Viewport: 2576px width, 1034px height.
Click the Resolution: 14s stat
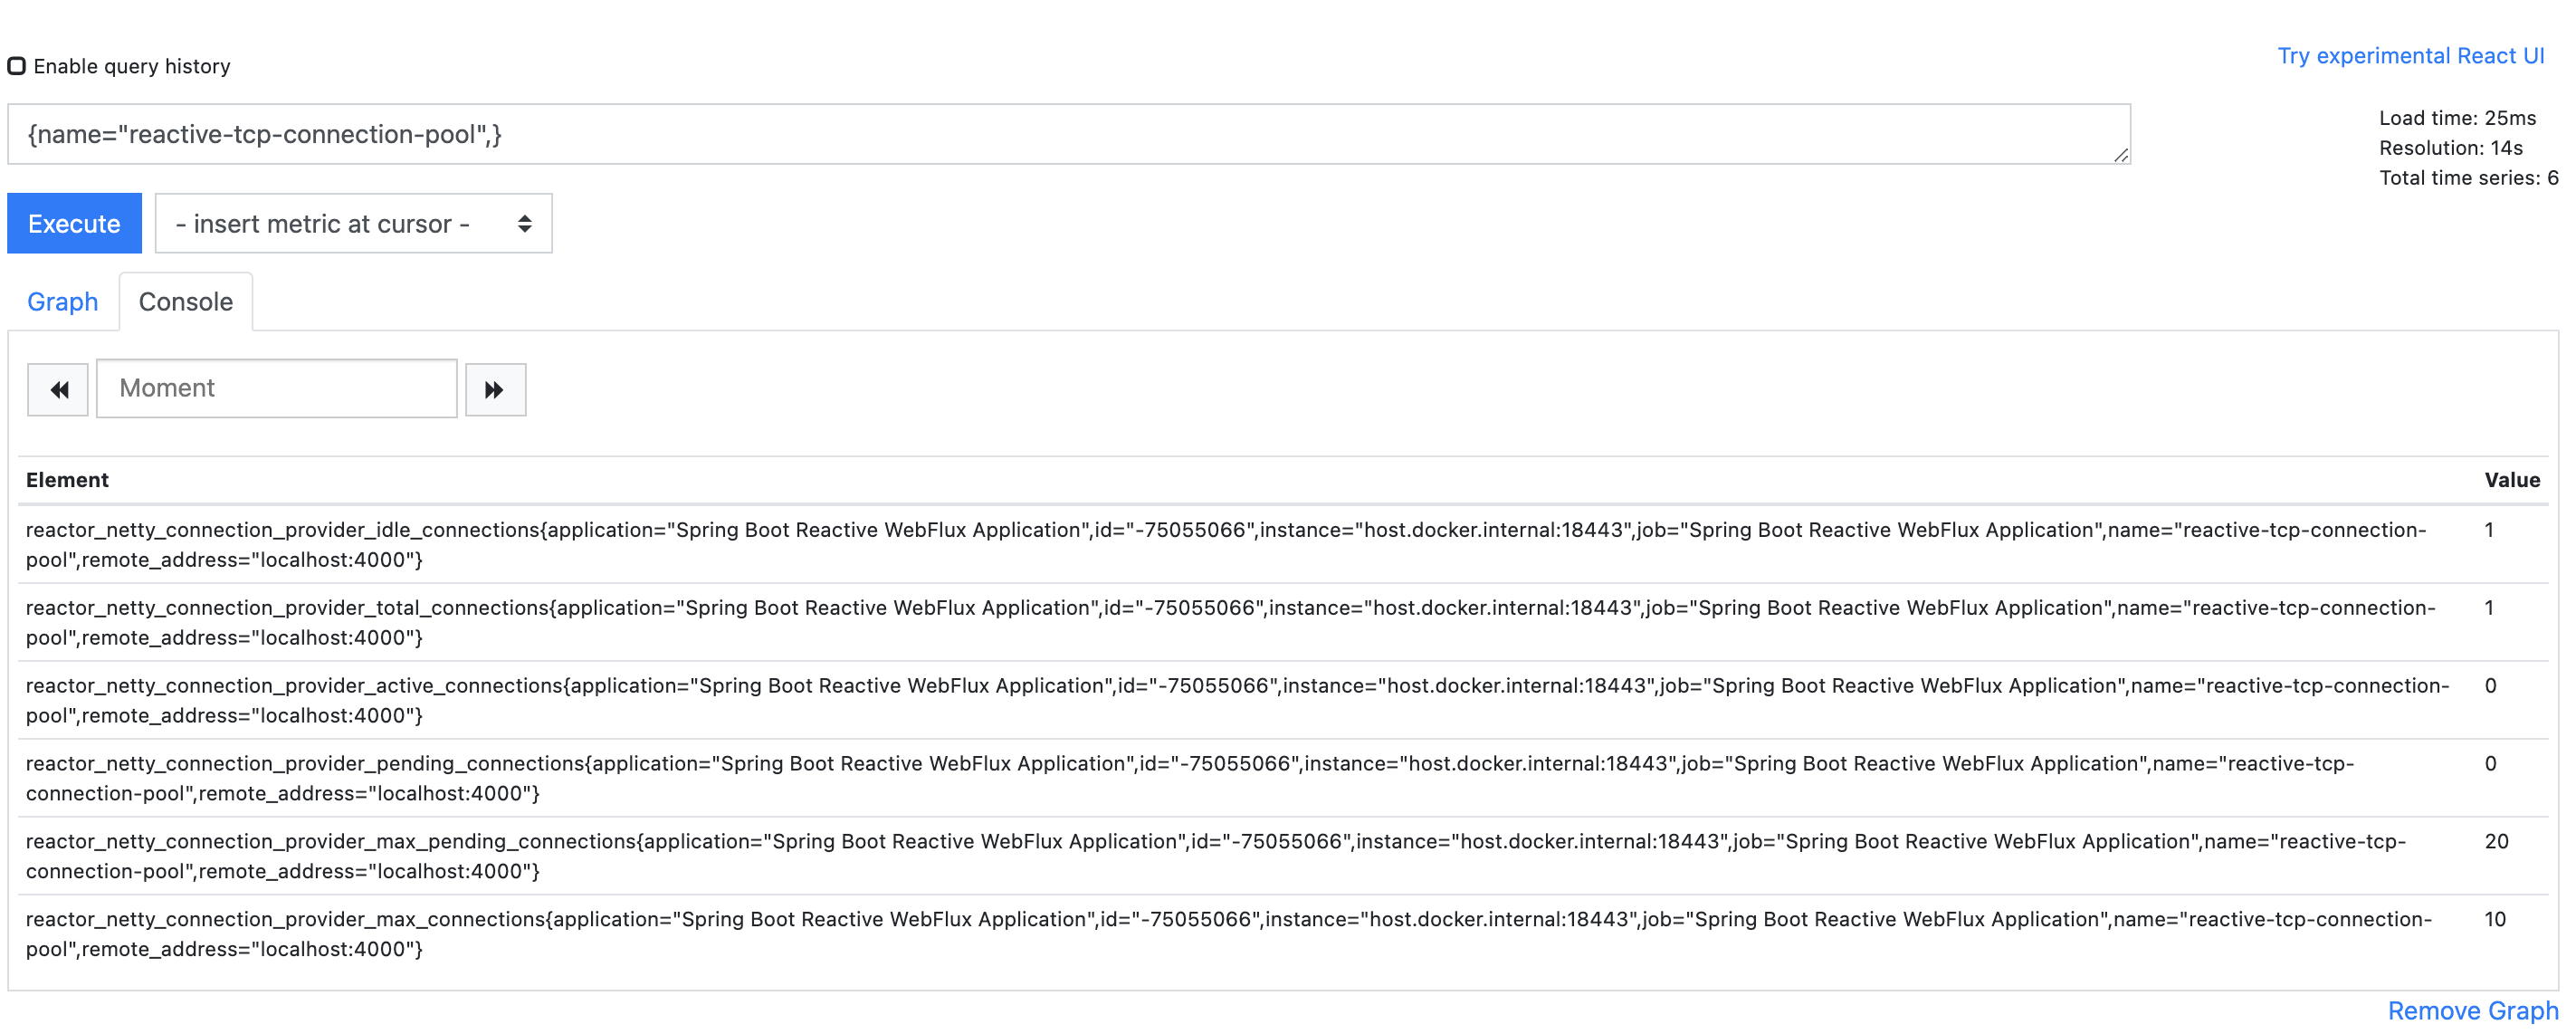2450,148
